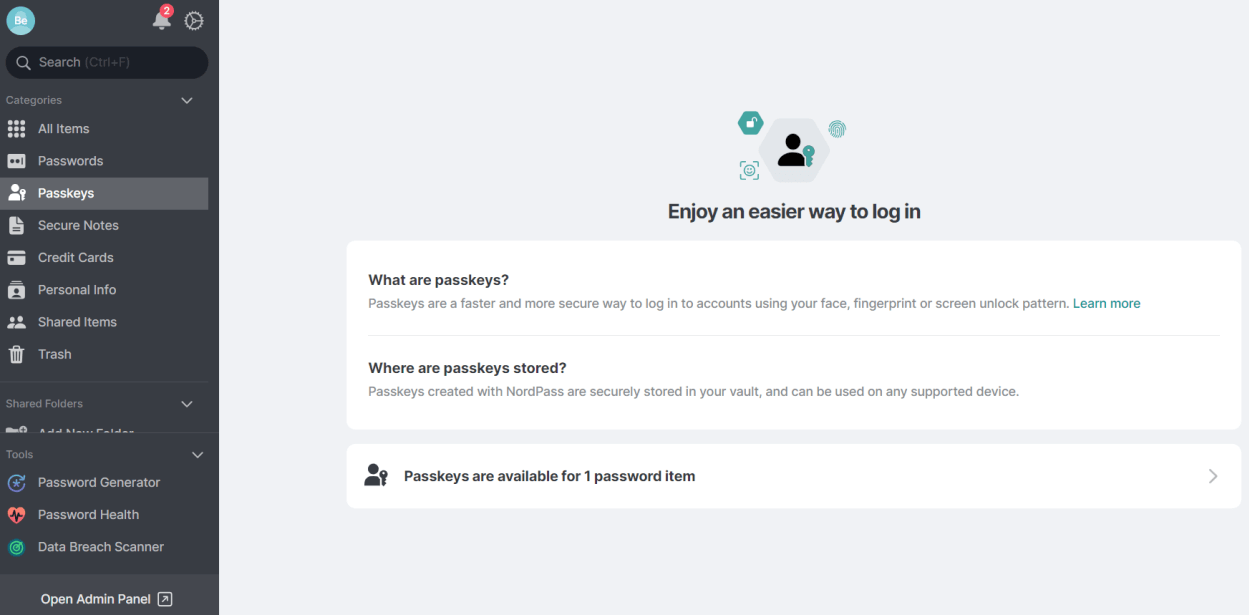Click the Password Generator icon
This screenshot has height=615, width=1249.
pyautogui.click(x=17, y=483)
